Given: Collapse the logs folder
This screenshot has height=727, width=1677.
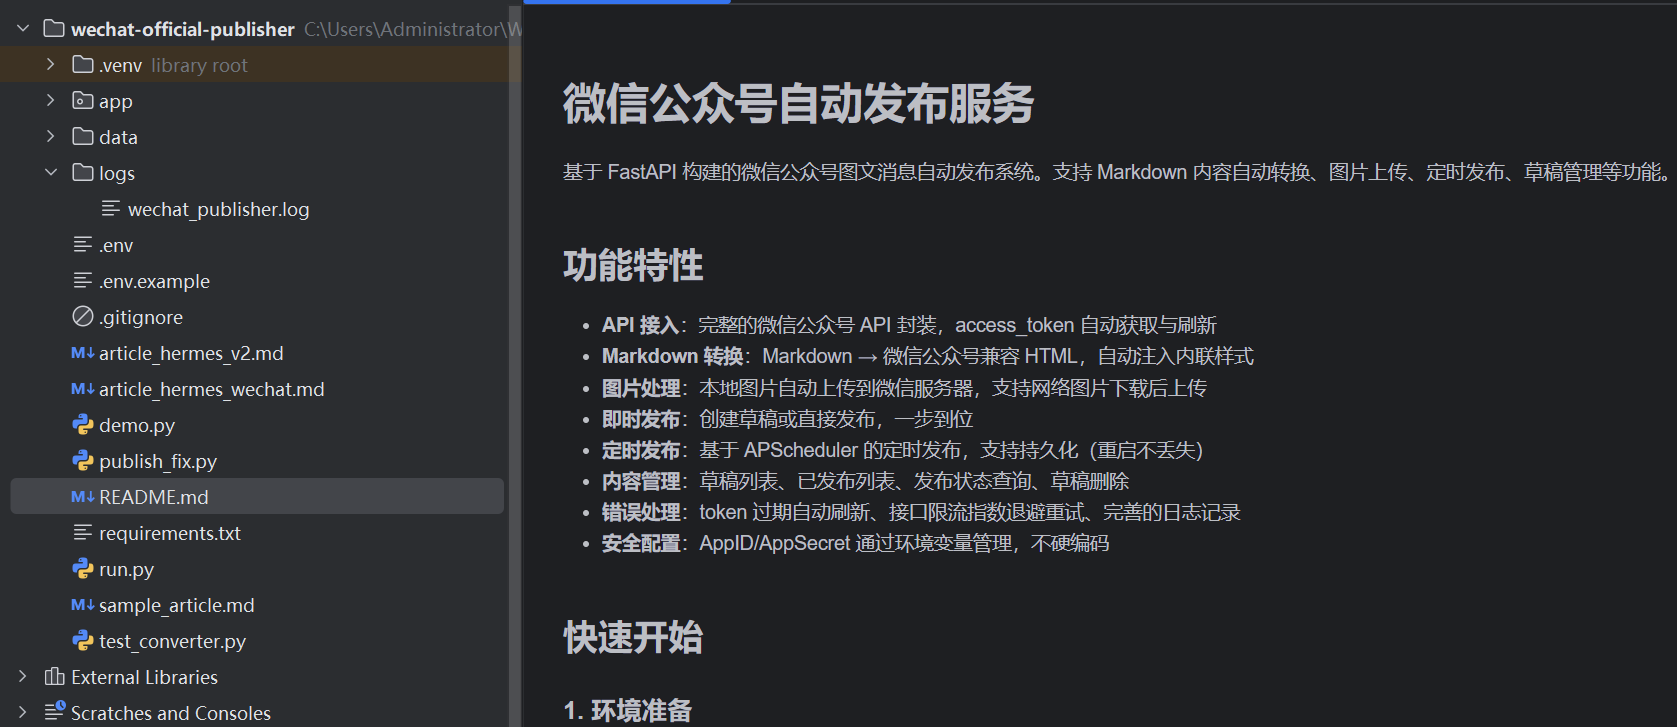Looking at the screenshot, I should coord(51,173).
